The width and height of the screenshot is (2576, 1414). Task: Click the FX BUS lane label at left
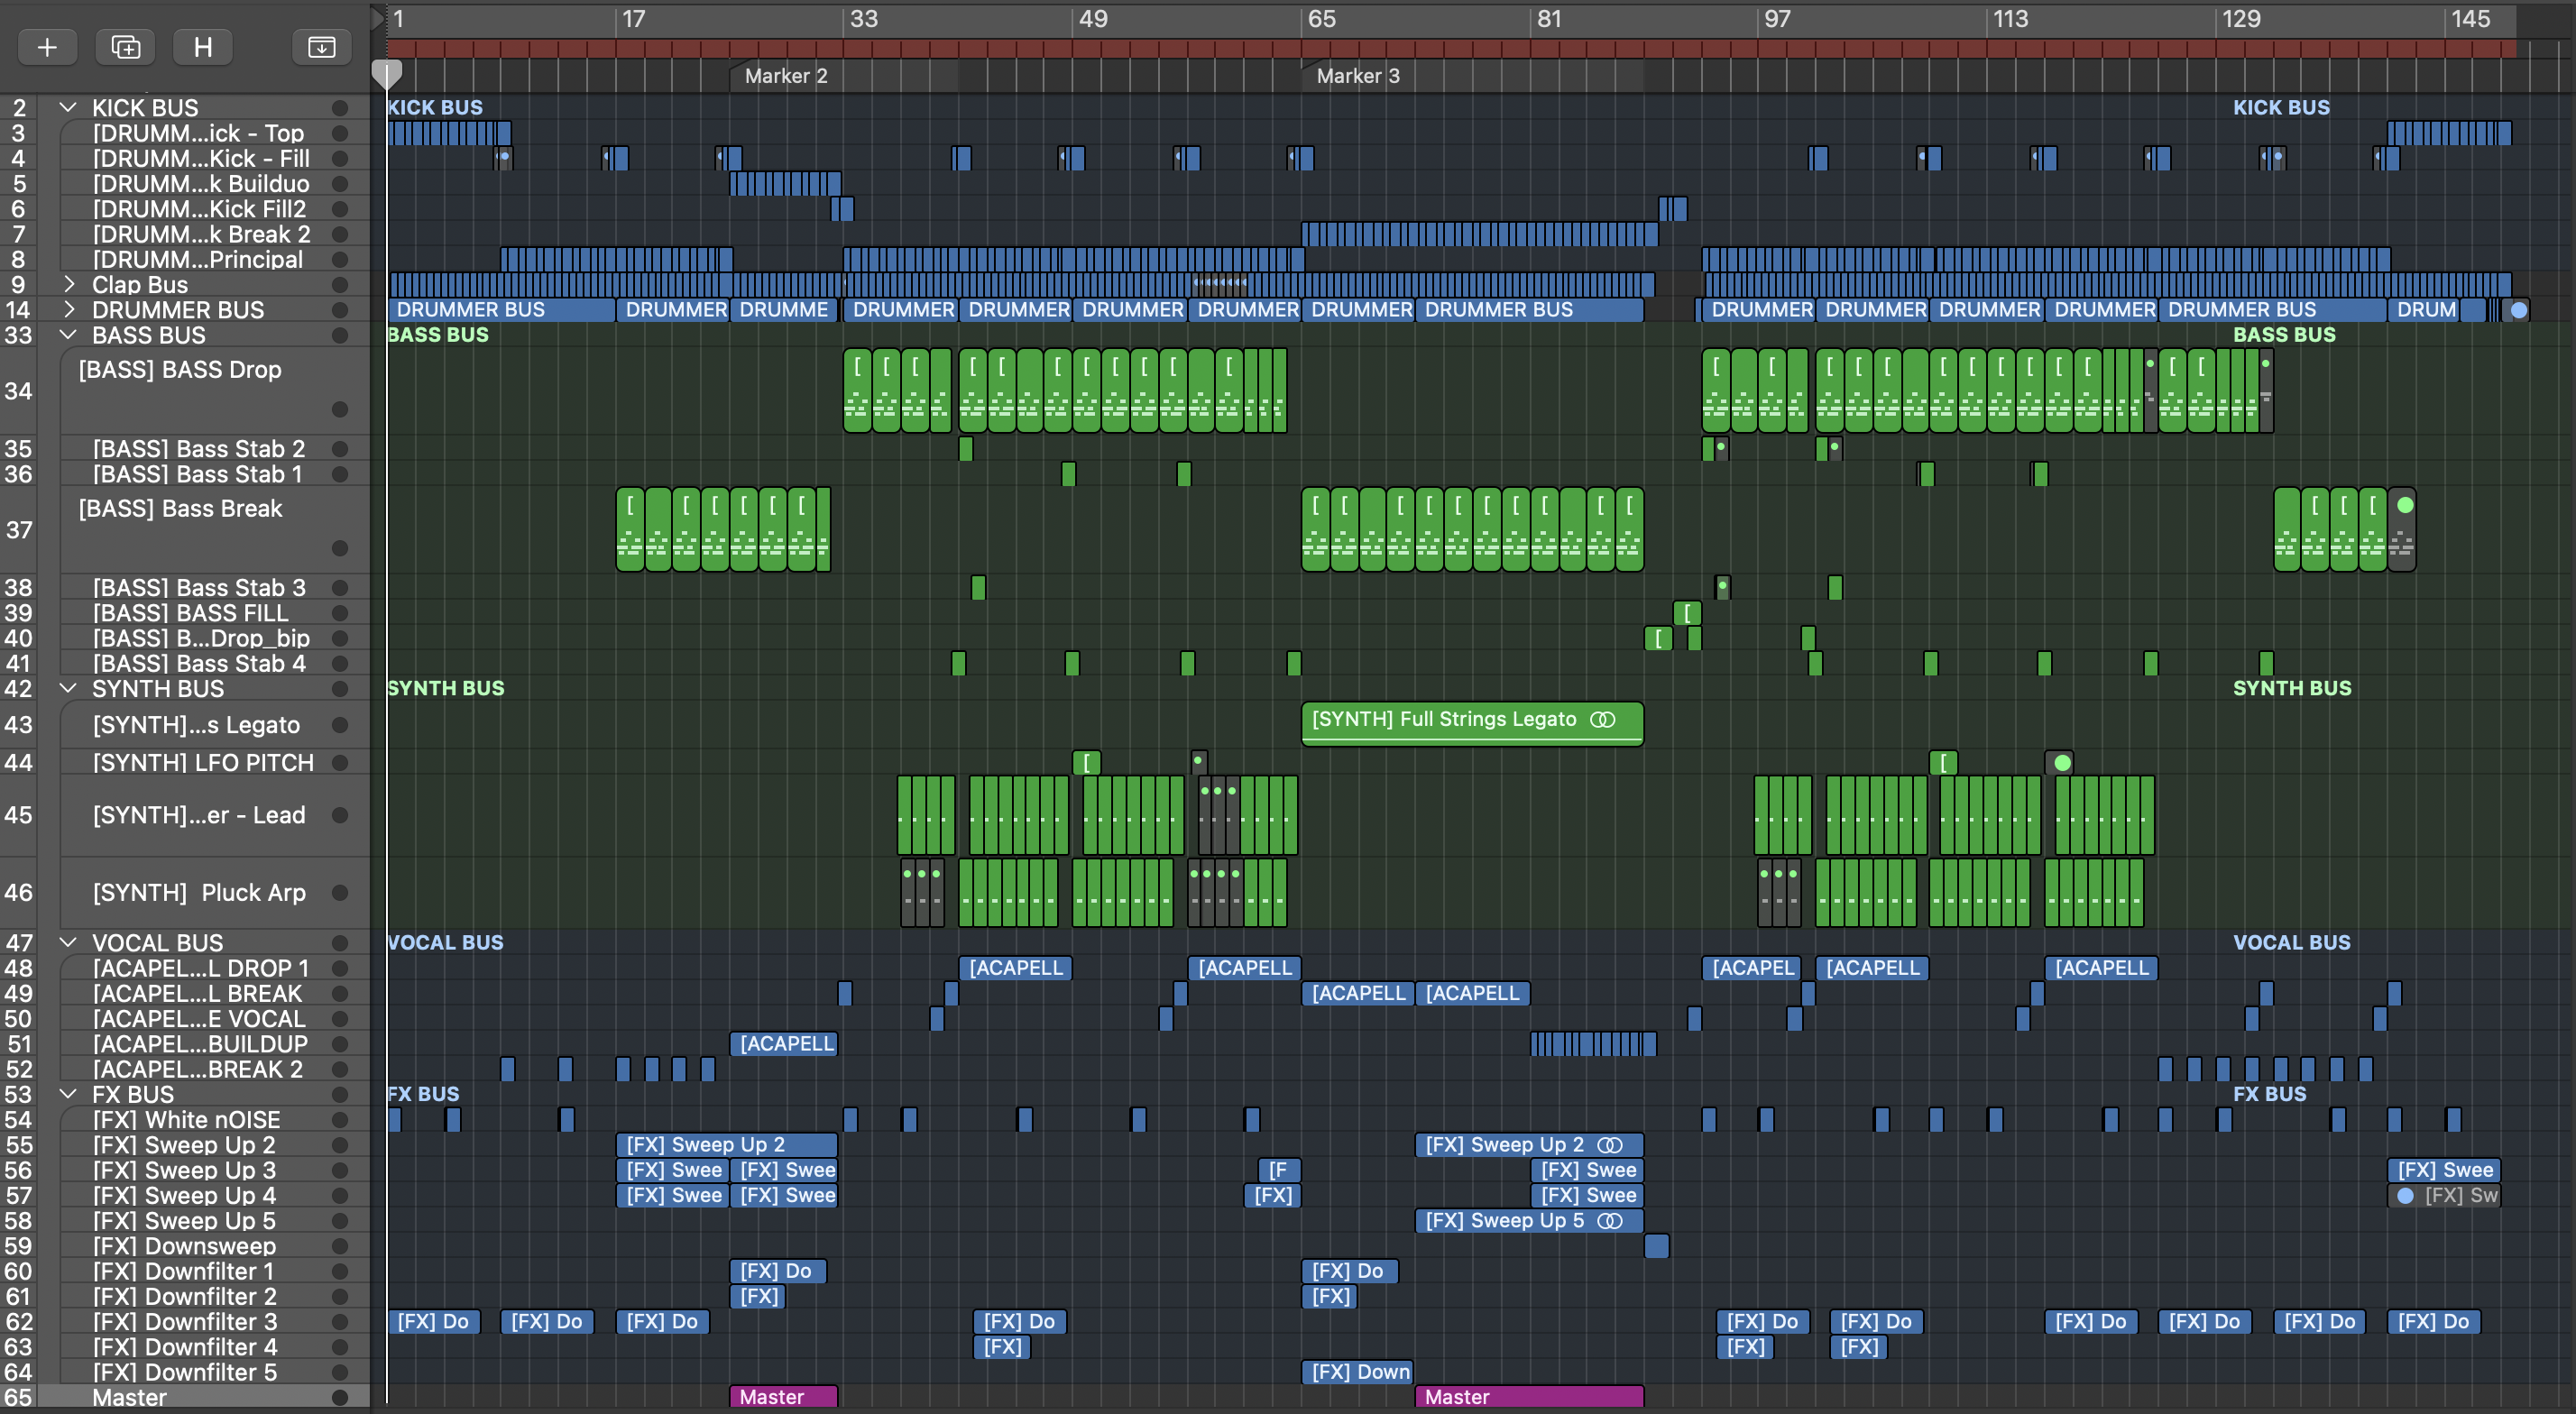point(423,1094)
